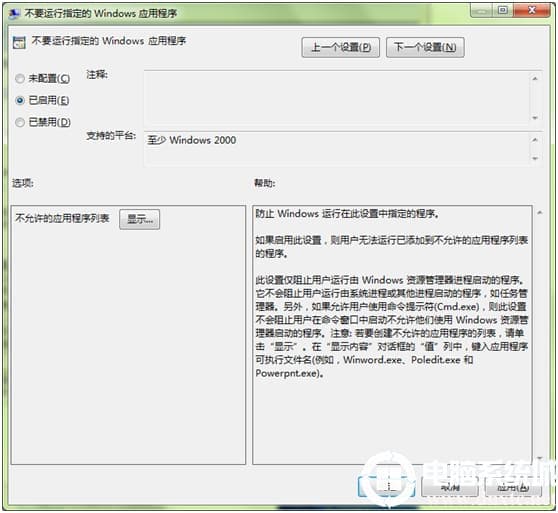This screenshot has height=513, width=558.
Task: Click the comment box scroll down arrow
Action: (x=535, y=118)
